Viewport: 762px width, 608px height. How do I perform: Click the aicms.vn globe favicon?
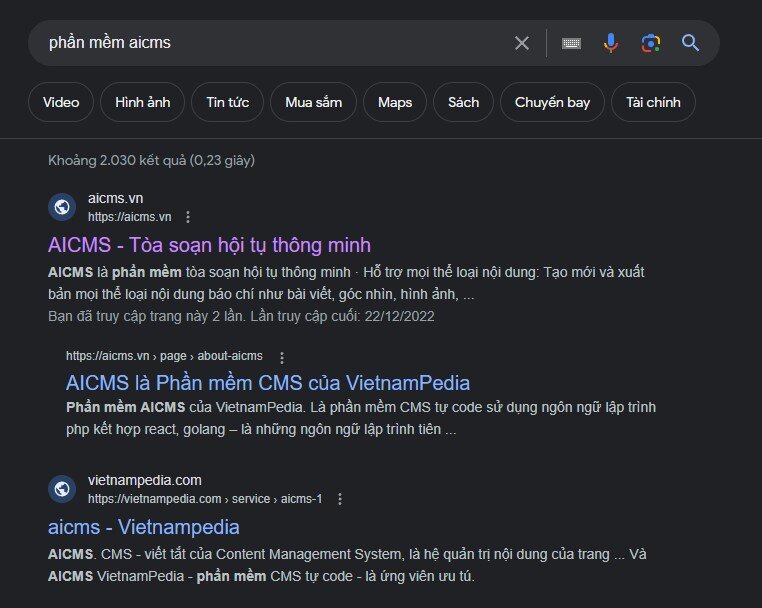[x=62, y=207]
